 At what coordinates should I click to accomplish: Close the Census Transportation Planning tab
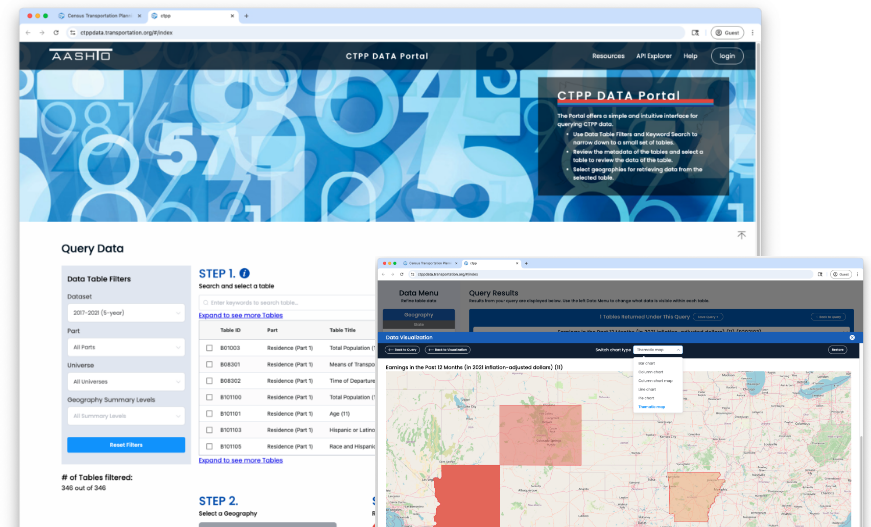coord(139,16)
